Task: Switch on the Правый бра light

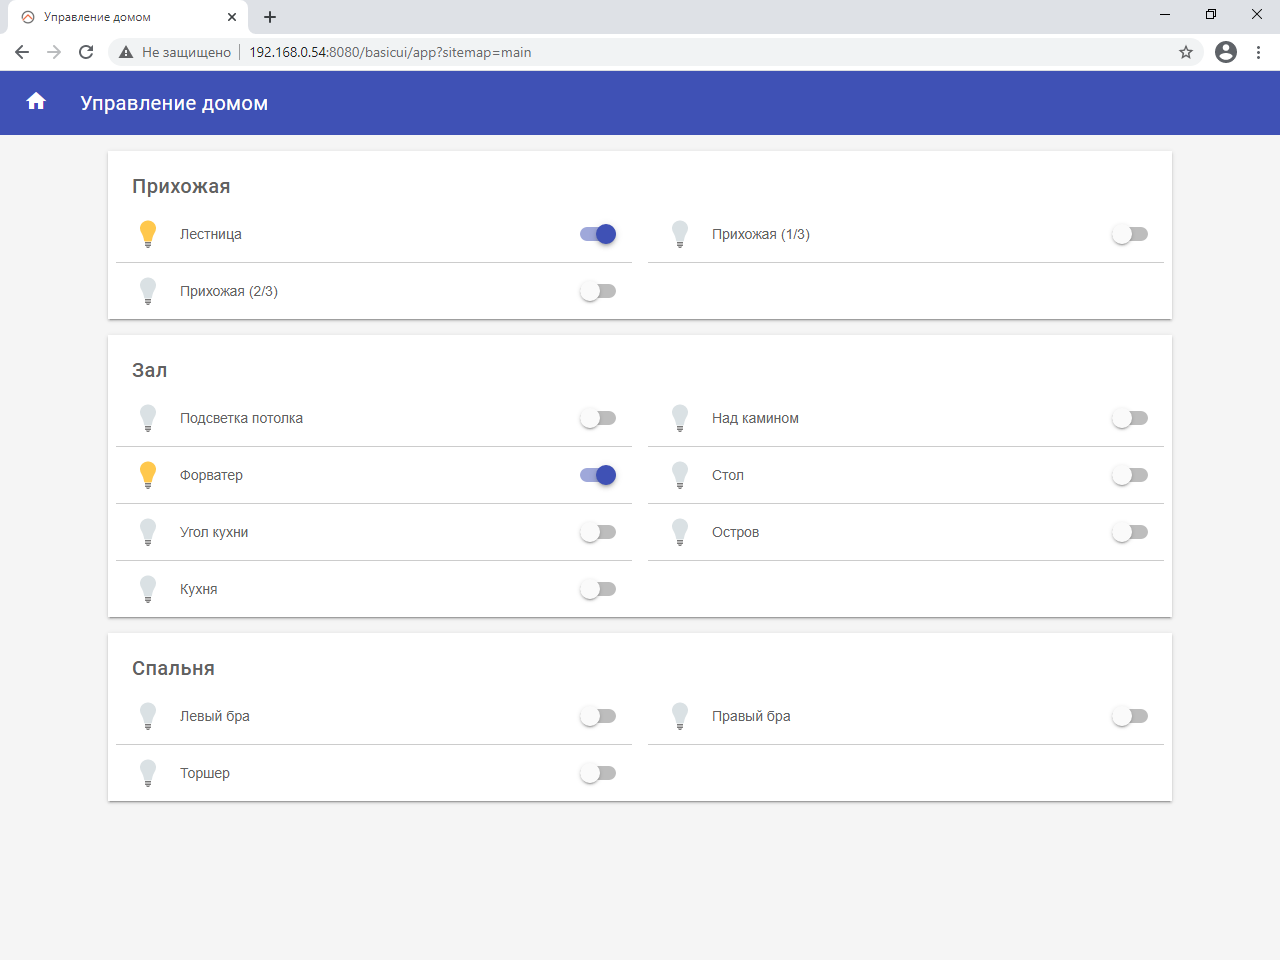Action: tap(1130, 716)
